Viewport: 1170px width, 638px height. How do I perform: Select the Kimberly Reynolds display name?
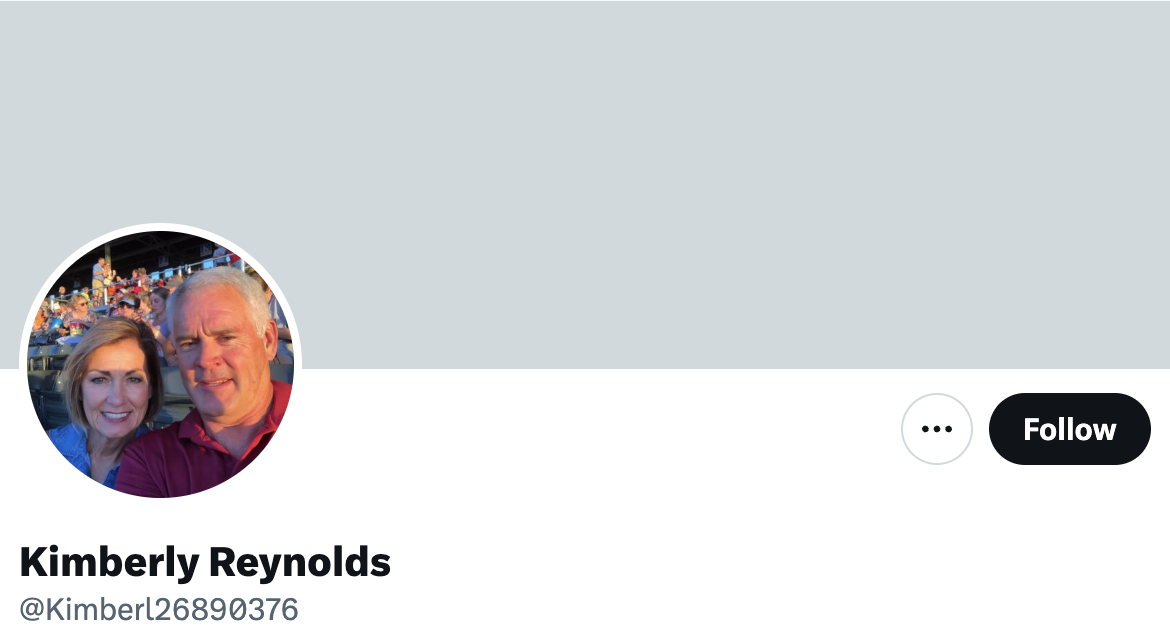coord(205,563)
